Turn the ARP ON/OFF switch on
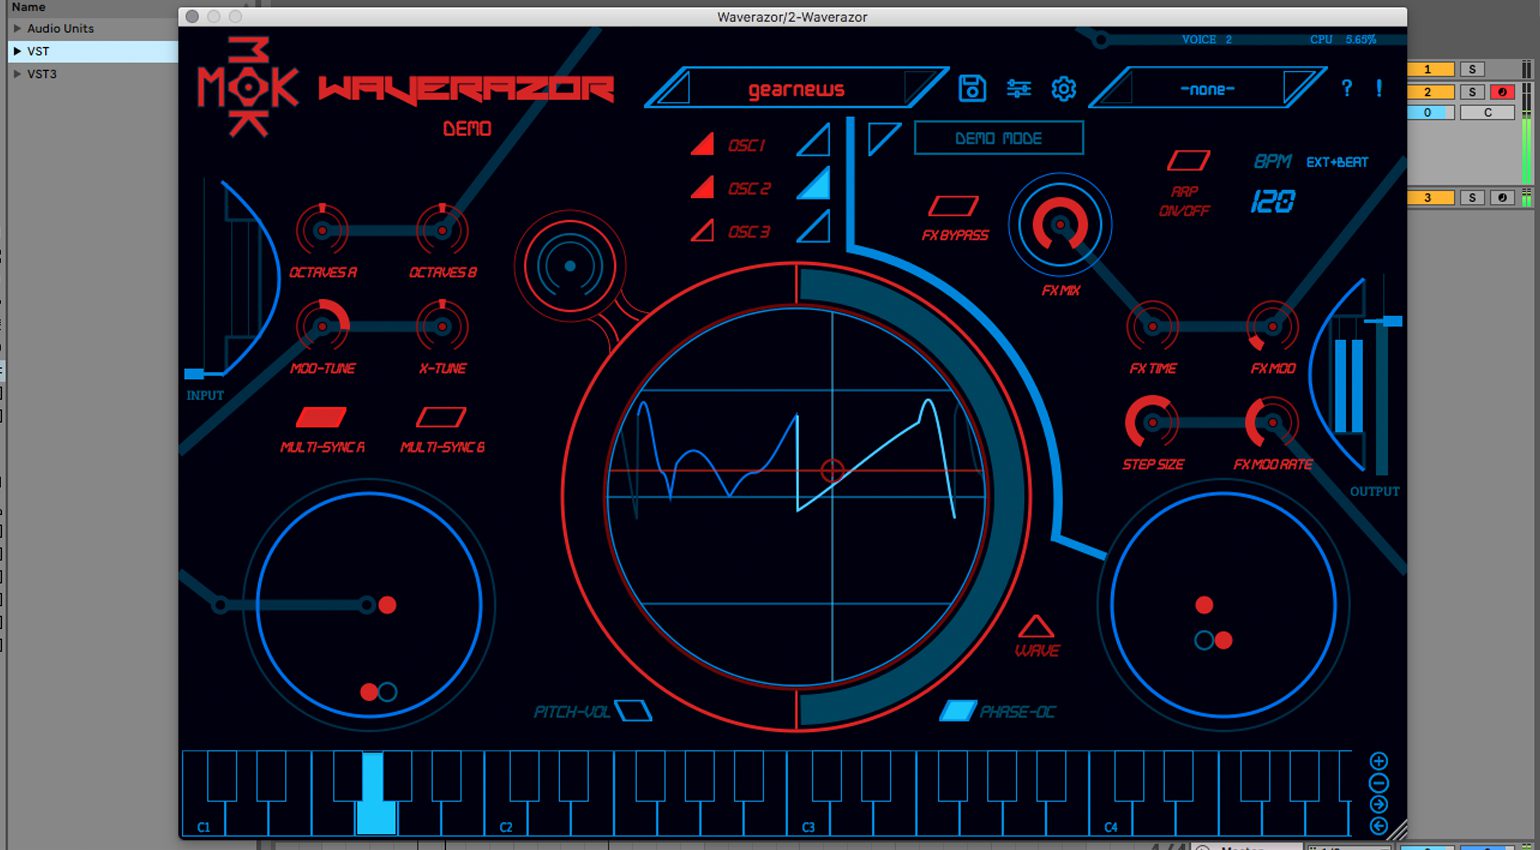Screen dimensions: 1540x850 pos(1189,161)
